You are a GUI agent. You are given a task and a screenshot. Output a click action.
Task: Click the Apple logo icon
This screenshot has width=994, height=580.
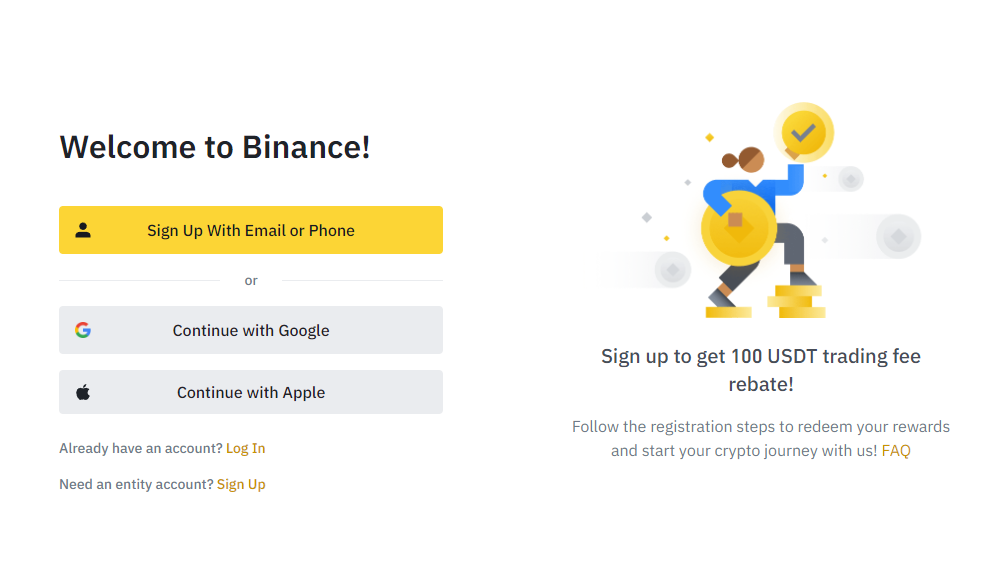pos(83,392)
